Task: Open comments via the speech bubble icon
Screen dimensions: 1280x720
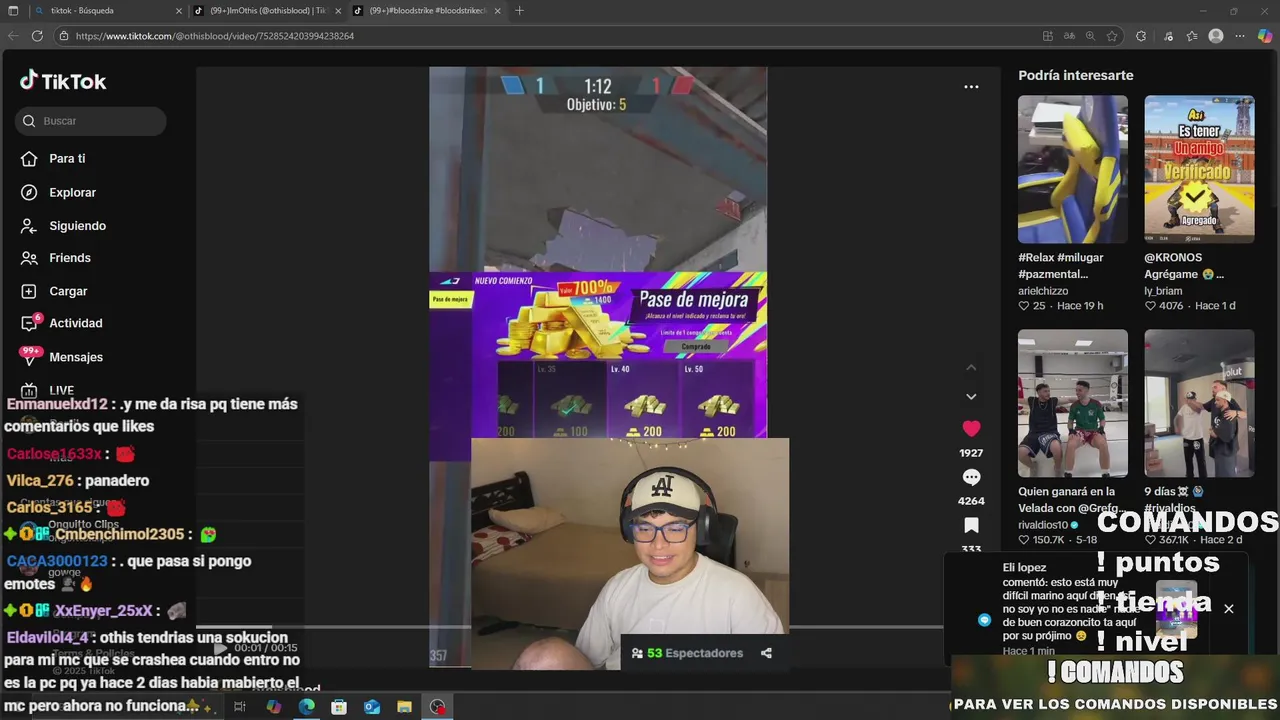Action: point(971,478)
